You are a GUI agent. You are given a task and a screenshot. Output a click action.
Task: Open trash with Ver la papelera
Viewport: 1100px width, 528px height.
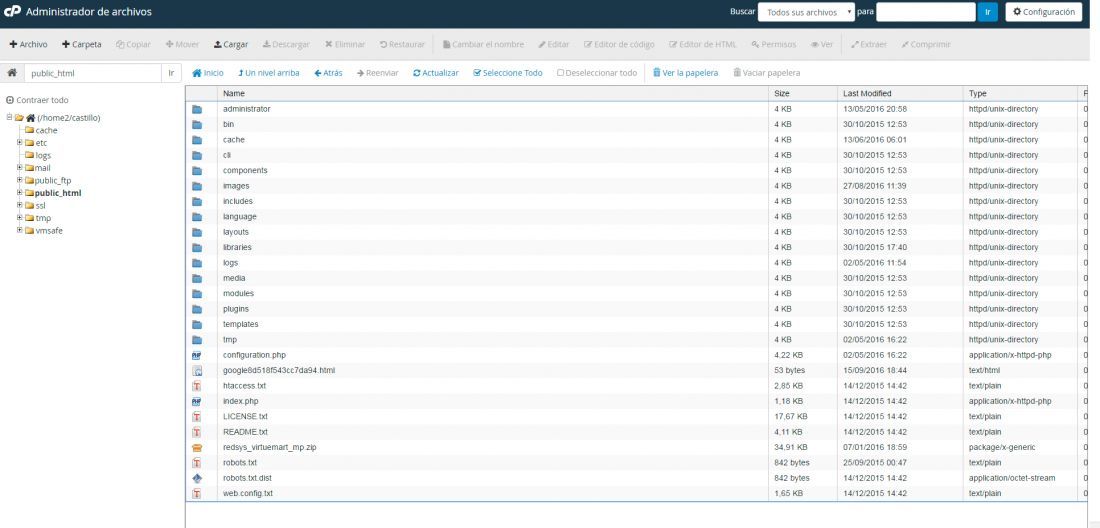click(x=685, y=73)
